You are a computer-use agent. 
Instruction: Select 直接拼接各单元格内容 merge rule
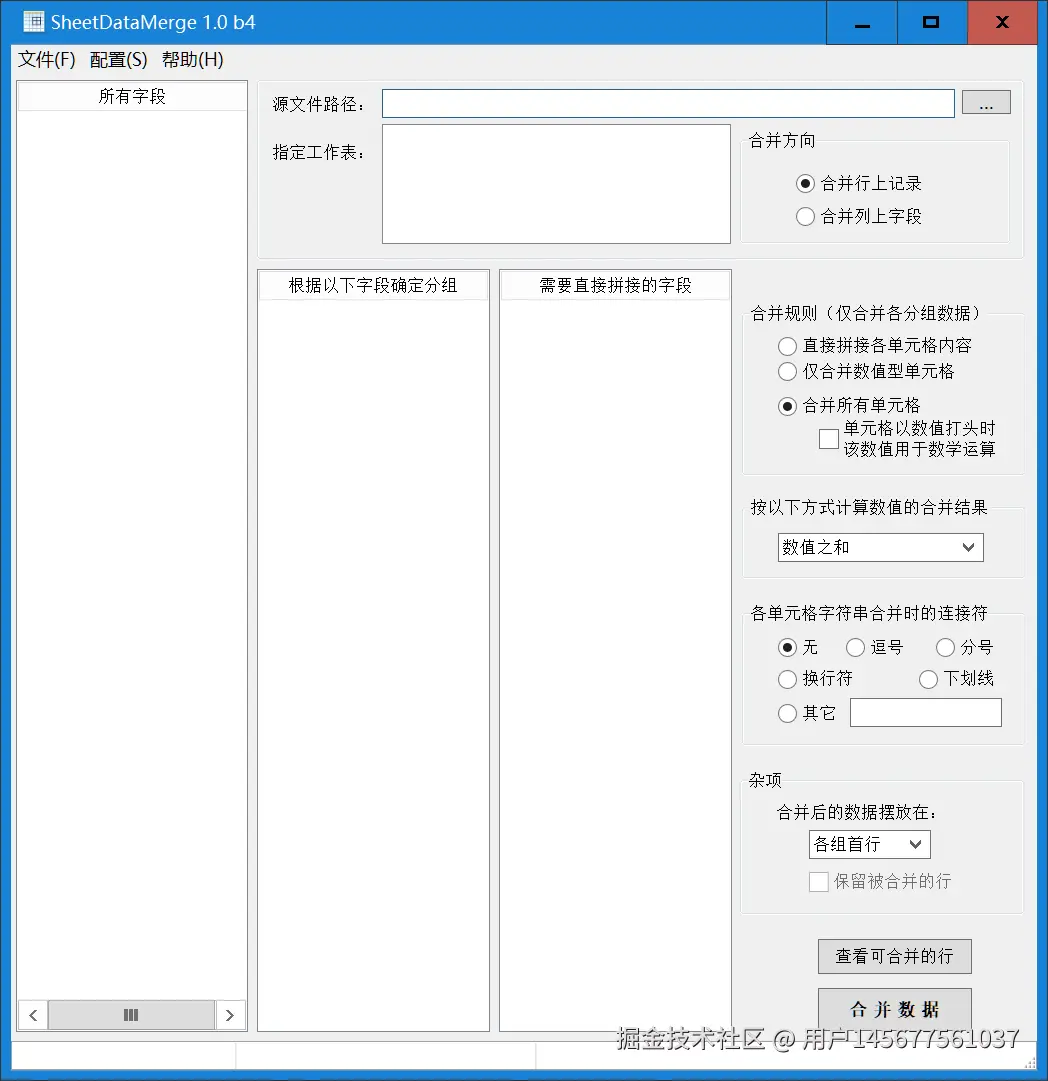pyautogui.click(x=787, y=346)
